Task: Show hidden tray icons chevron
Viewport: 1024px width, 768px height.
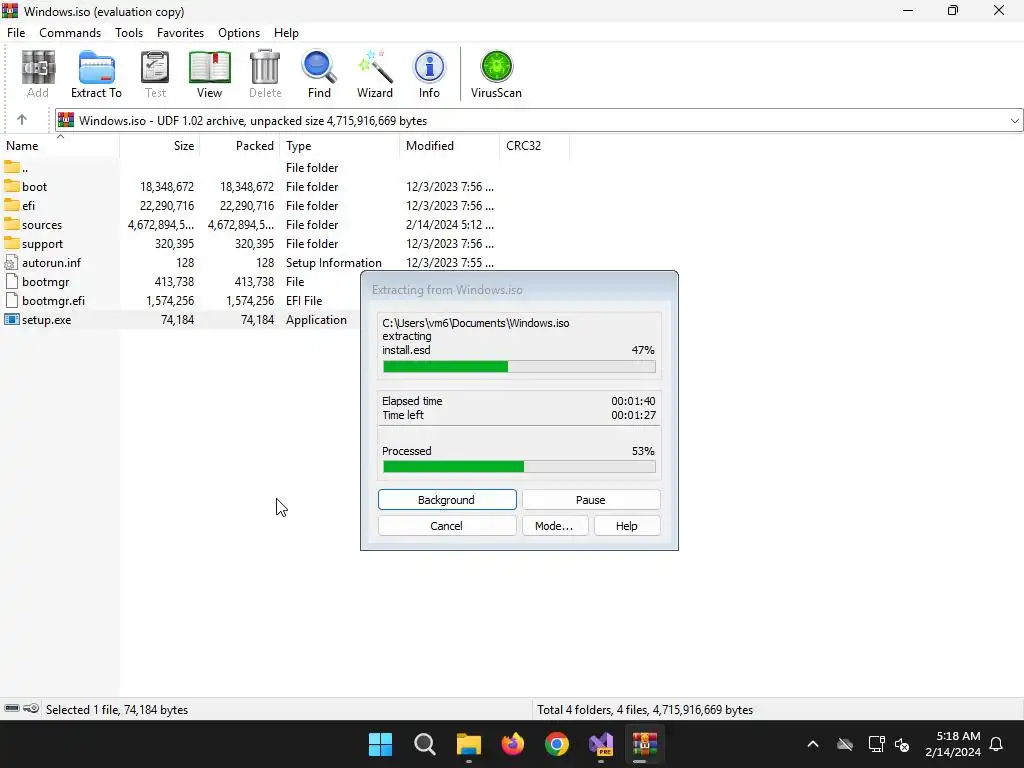Action: (x=813, y=744)
